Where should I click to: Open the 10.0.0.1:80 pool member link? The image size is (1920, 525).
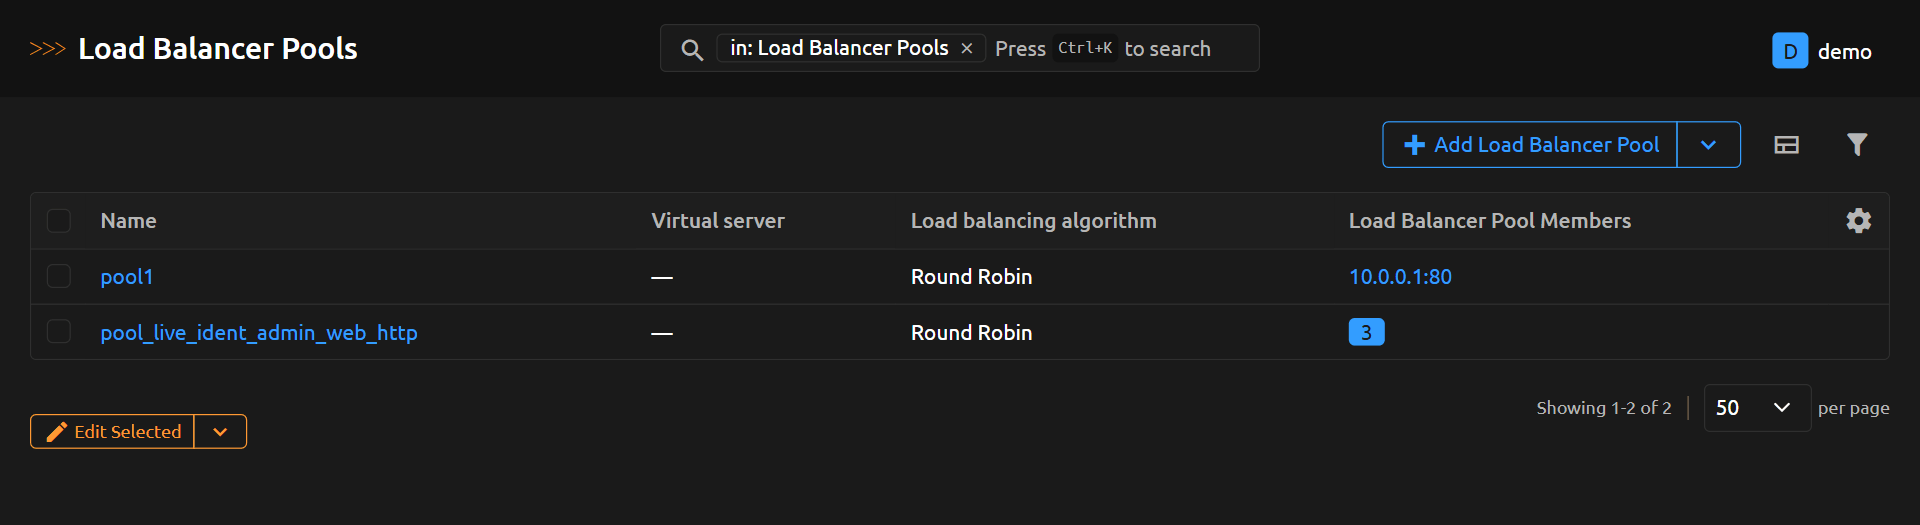point(1400,277)
